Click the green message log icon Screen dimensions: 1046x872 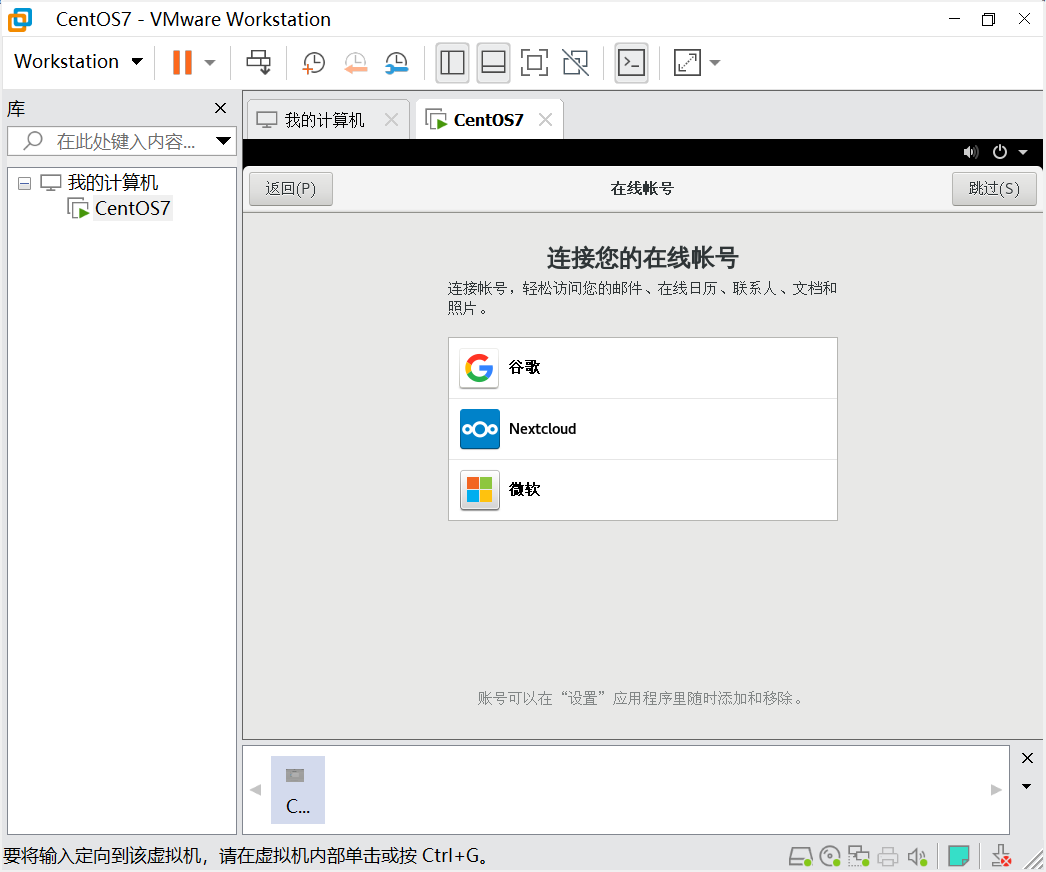pos(959,856)
